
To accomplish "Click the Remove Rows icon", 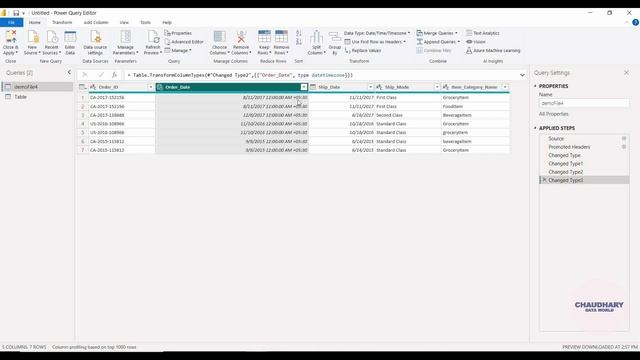I will (x=281, y=36).
